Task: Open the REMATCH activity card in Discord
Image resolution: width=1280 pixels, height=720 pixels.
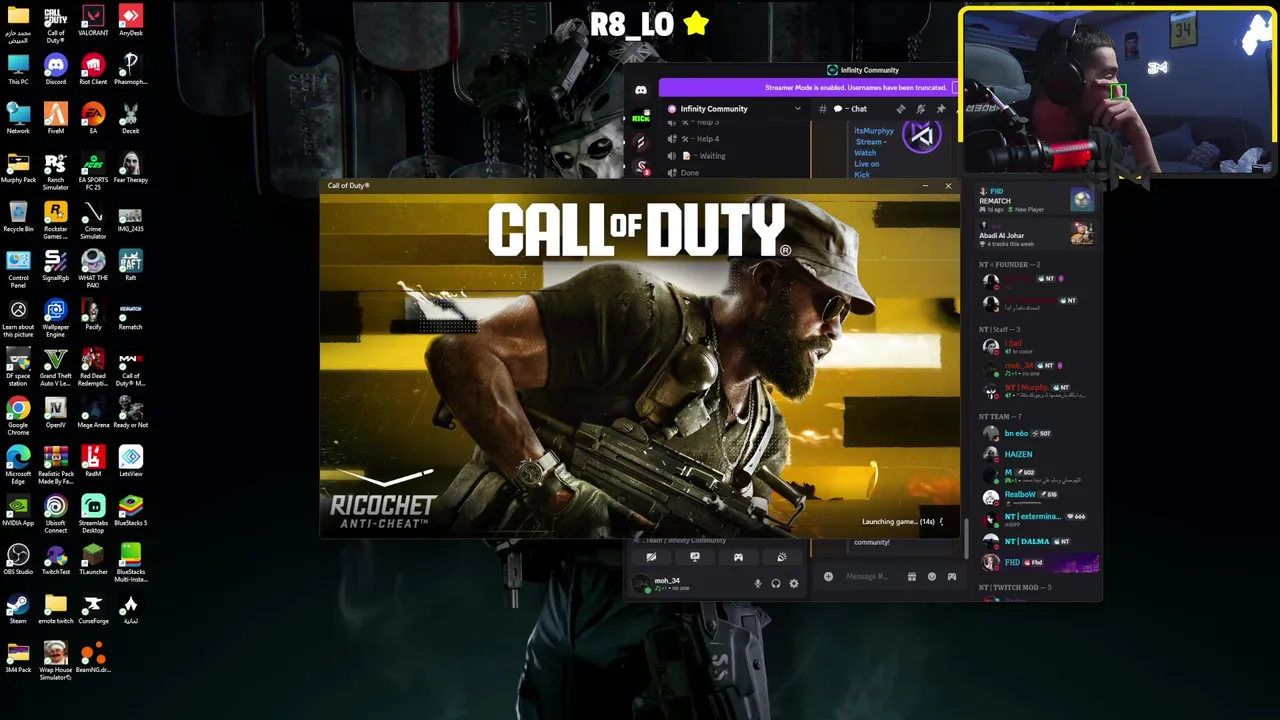Action: click(x=1036, y=200)
